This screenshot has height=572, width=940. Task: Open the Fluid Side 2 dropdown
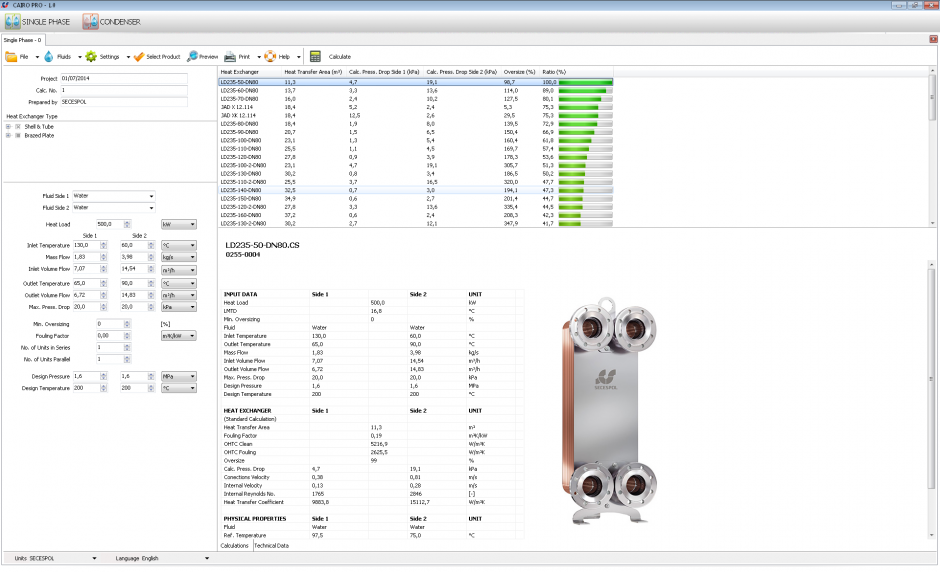click(114, 207)
